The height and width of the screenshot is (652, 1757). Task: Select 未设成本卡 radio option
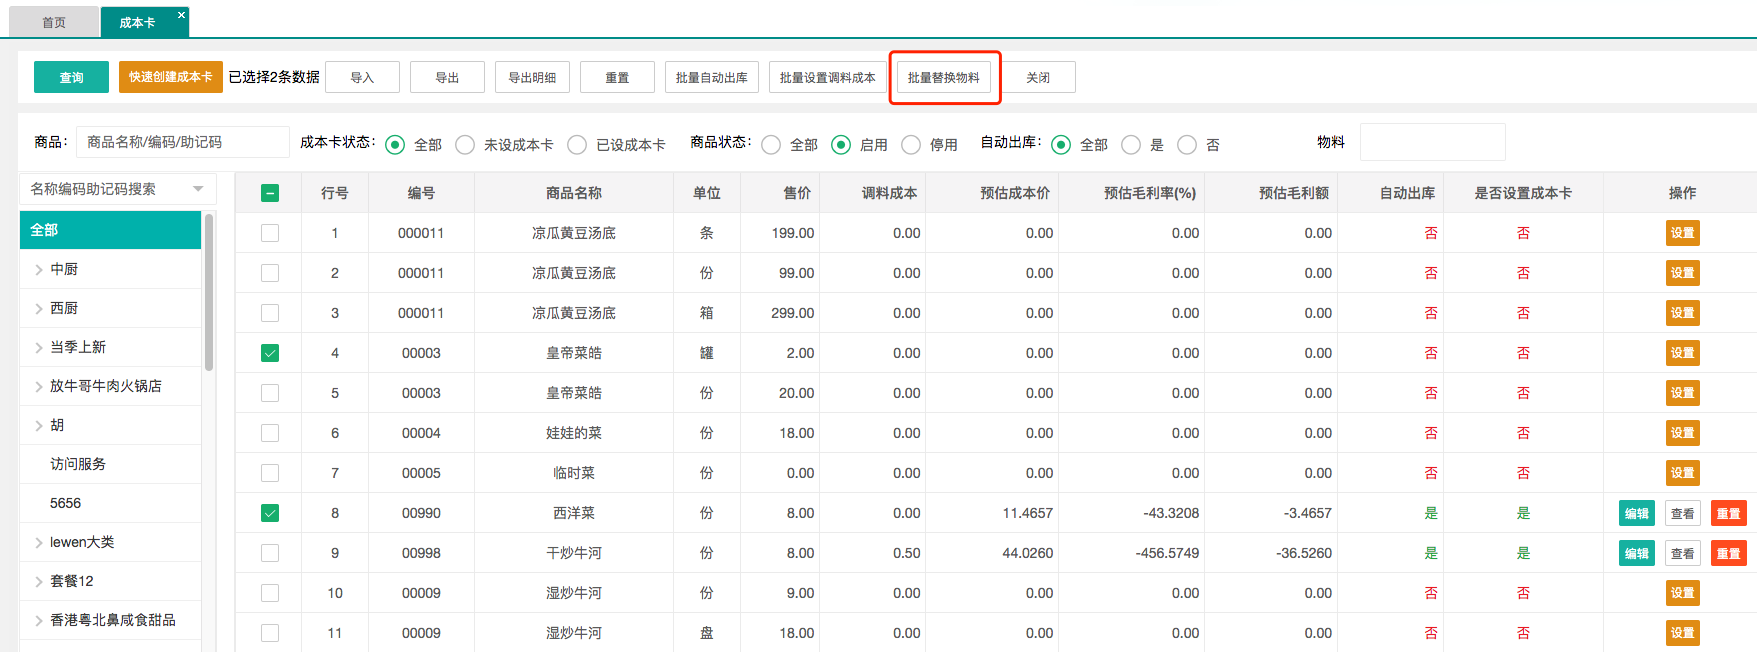click(465, 145)
